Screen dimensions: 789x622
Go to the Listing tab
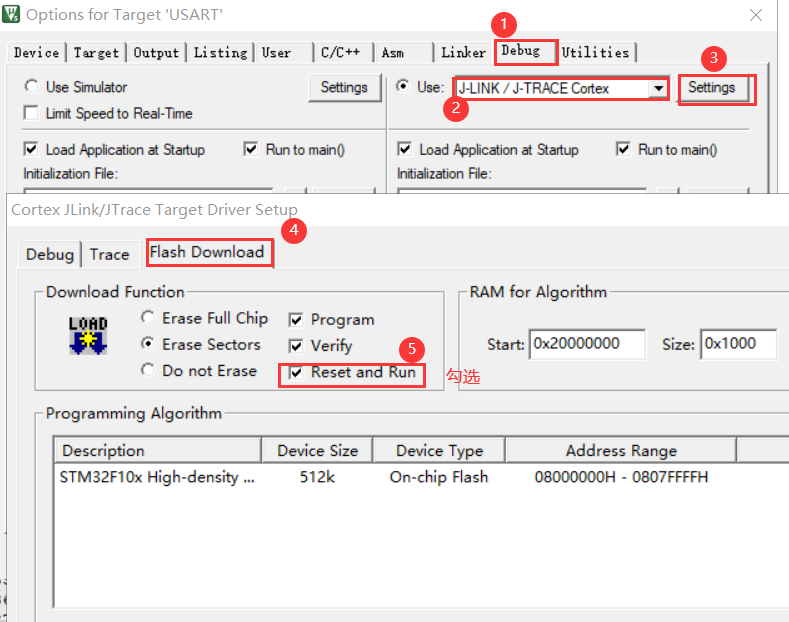220,52
